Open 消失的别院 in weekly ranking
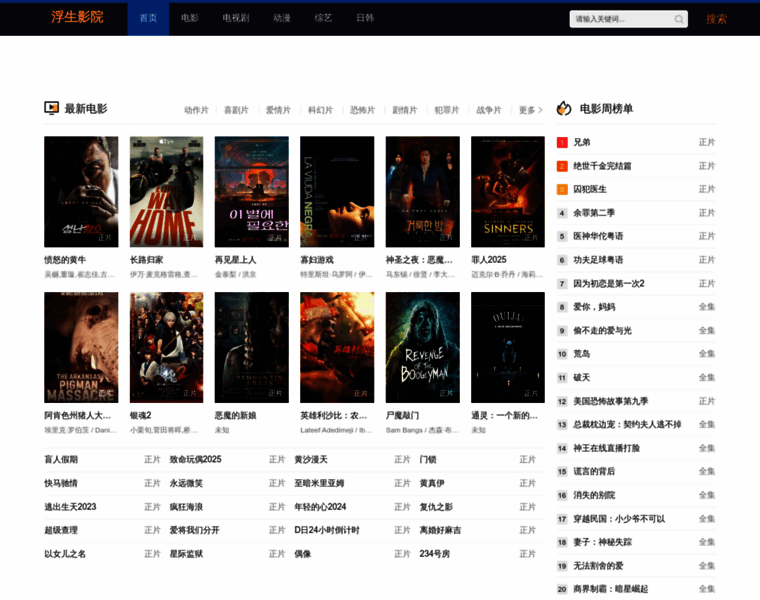Viewport: 760px width, 600px height. click(594, 495)
